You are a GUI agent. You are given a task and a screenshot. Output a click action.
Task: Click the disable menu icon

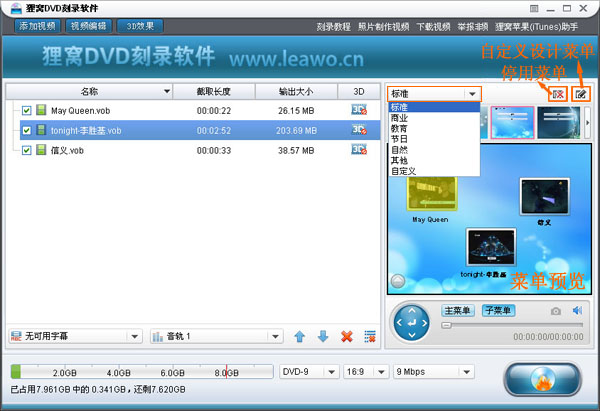click(558, 94)
